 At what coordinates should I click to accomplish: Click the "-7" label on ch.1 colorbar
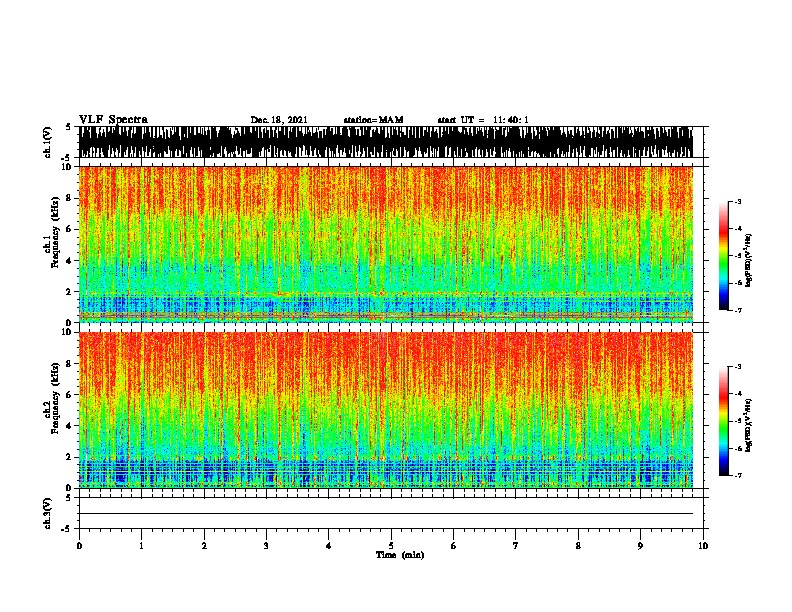738,310
